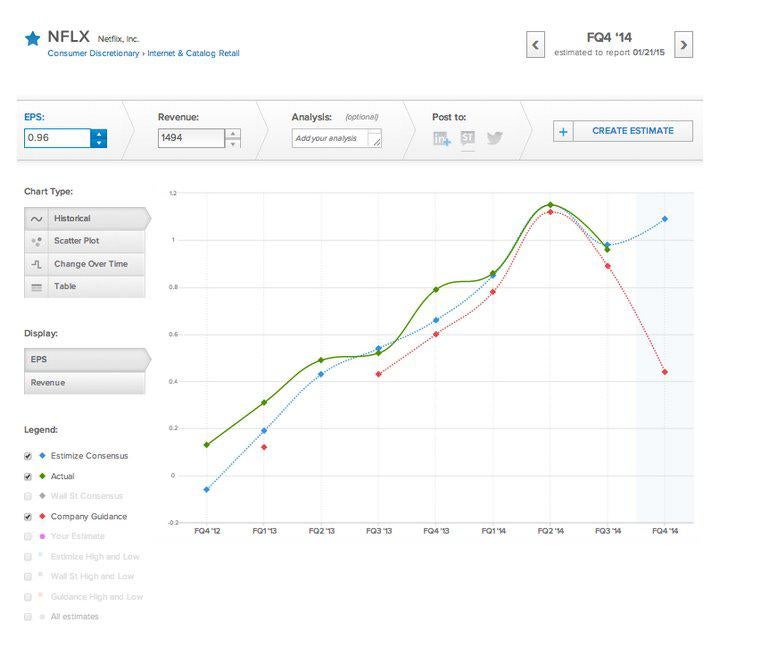Click the Change Over Time step icon
The height and width of the screenshot is (651, 776).
(x=36, y=264)
